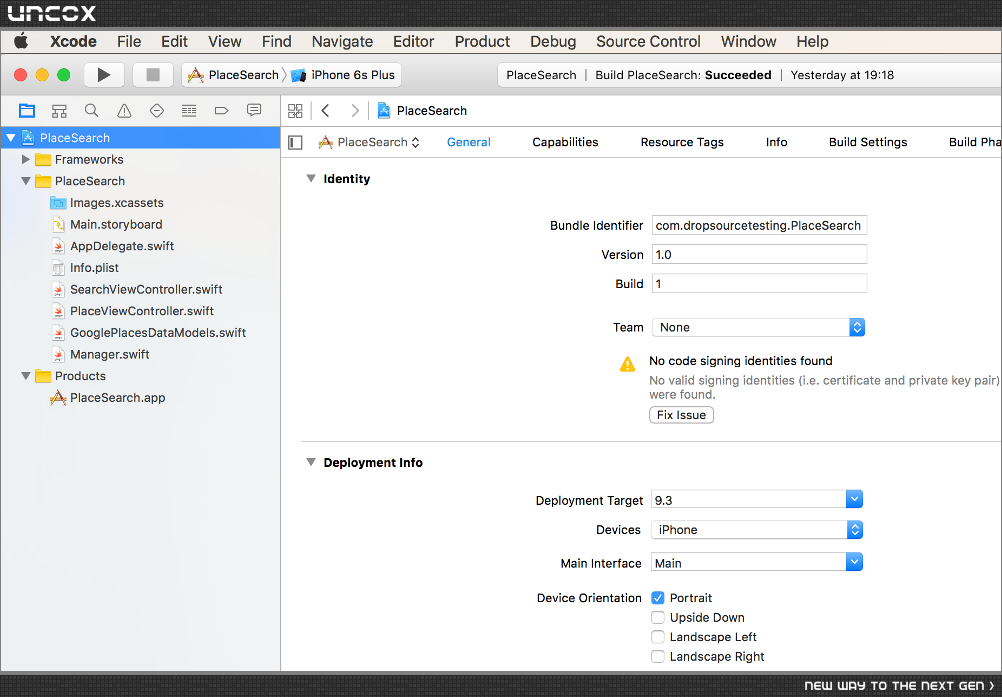The width and height of the screenshot is (1002, 697).
Task: Select the PlaceSearch scheme in toolbar
Action: pos(233,75)
